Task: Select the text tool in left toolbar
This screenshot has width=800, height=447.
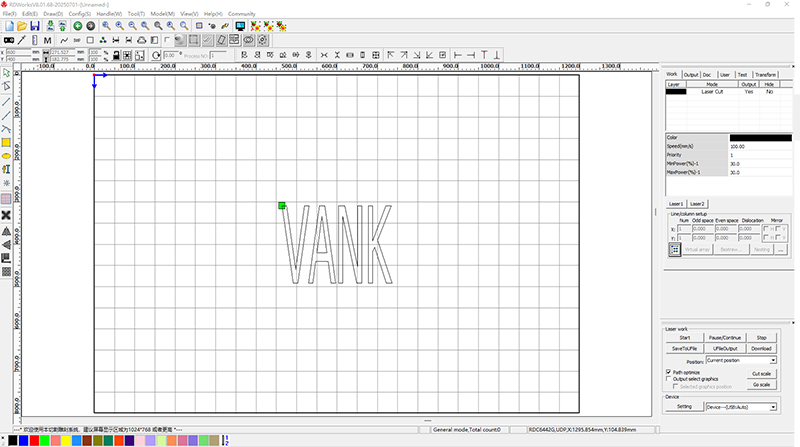Action: pyautogui.click(x=6, y=171)
